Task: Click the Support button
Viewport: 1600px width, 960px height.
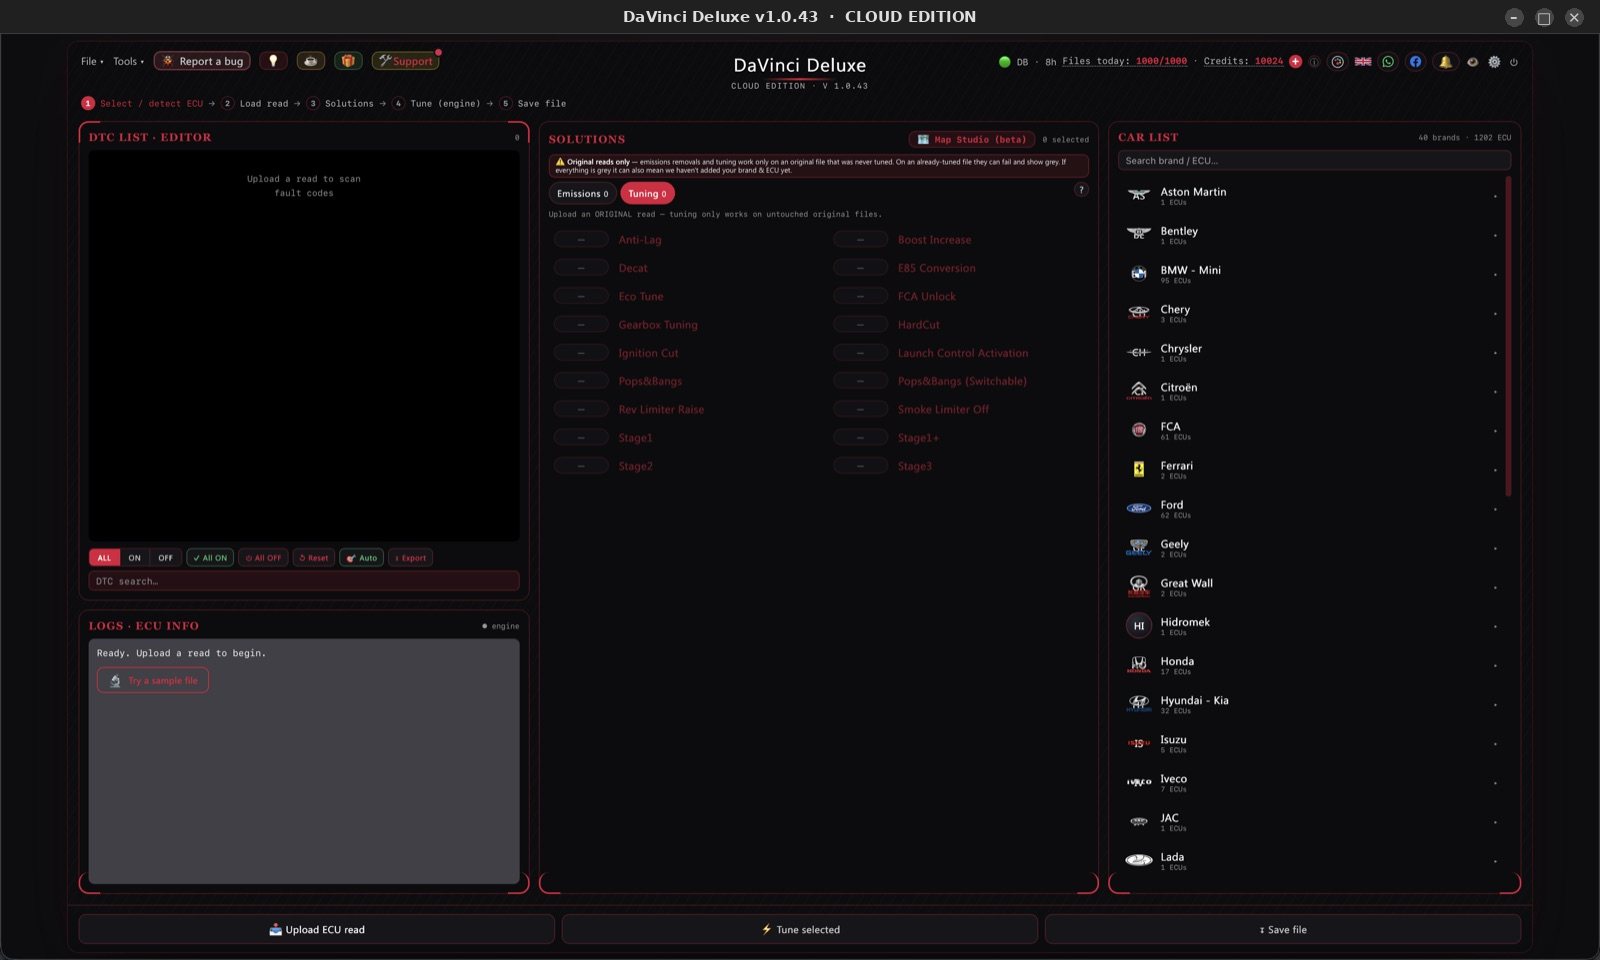Action: pos(405,61)
